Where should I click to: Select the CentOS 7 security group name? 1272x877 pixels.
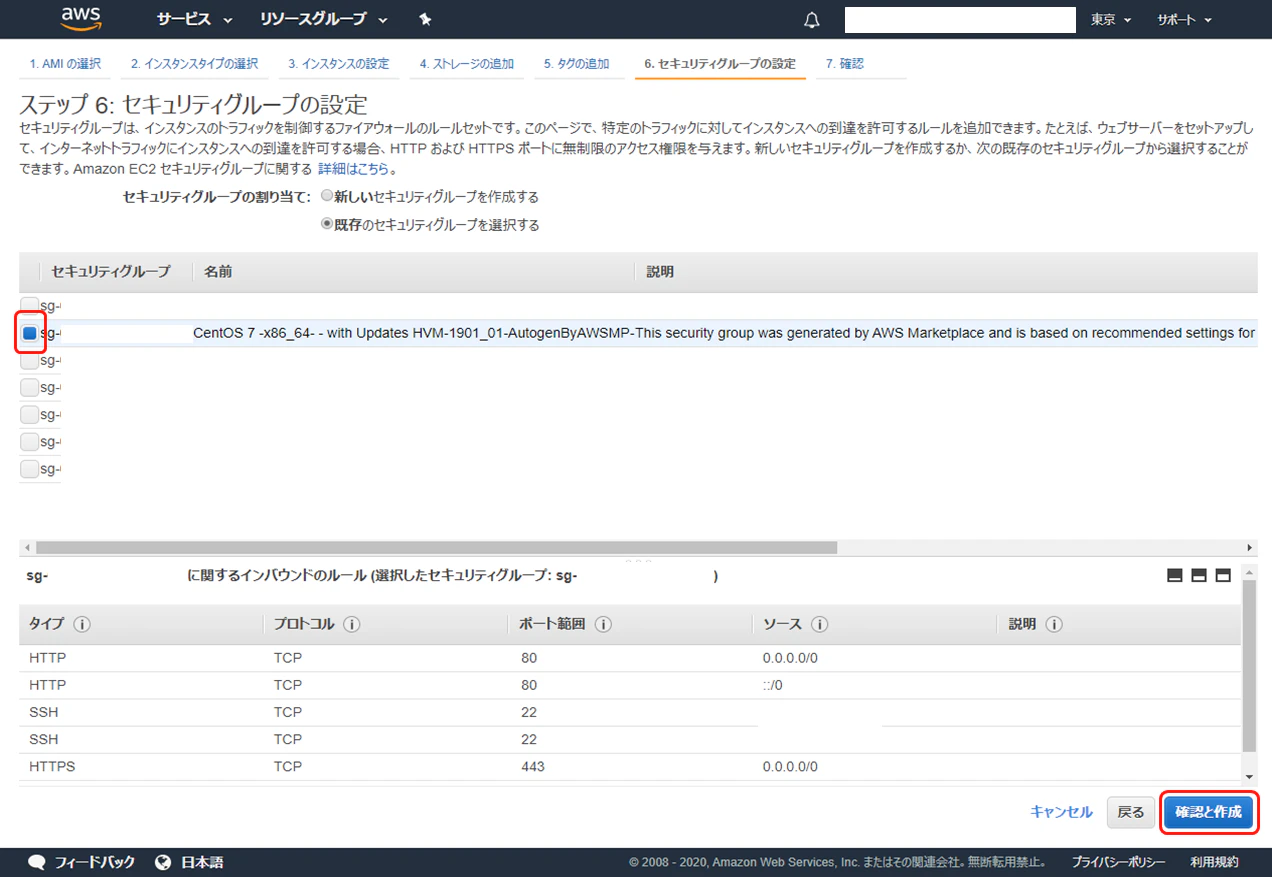coord(724,333)
